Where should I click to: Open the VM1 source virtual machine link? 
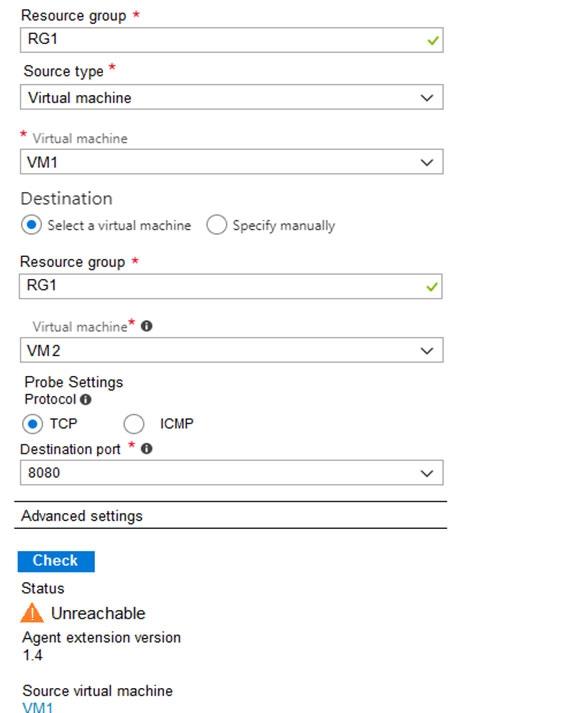(38, 708)
